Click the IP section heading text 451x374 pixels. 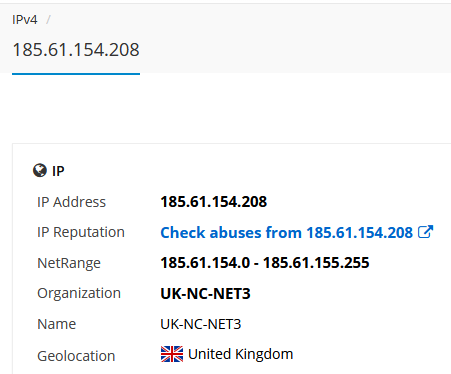pos(58,171)
